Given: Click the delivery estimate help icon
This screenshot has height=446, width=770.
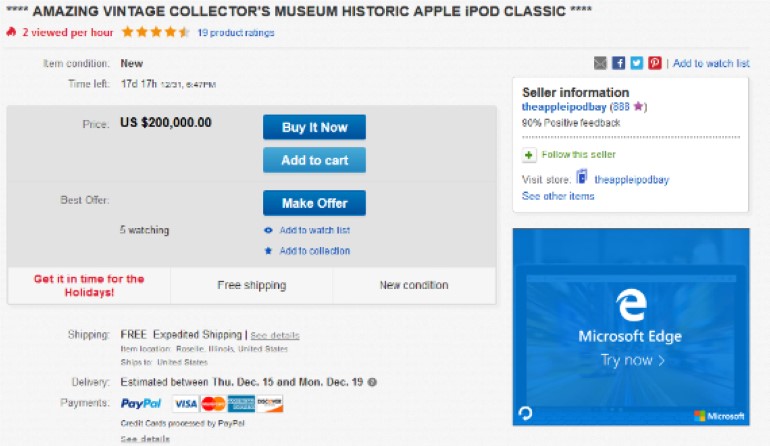Looking at the screenshot, I should [372, 382].
